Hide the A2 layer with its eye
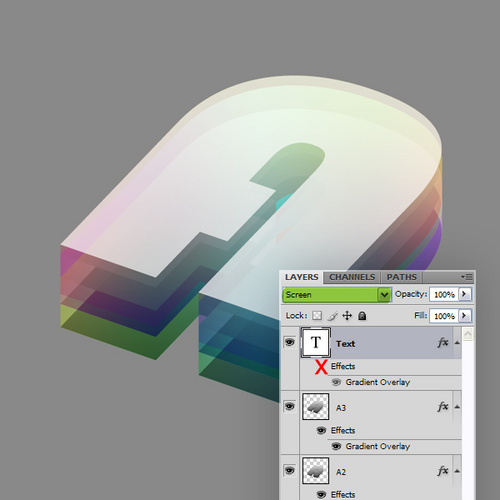Screen dimensions: 500x500 (289, 470)
